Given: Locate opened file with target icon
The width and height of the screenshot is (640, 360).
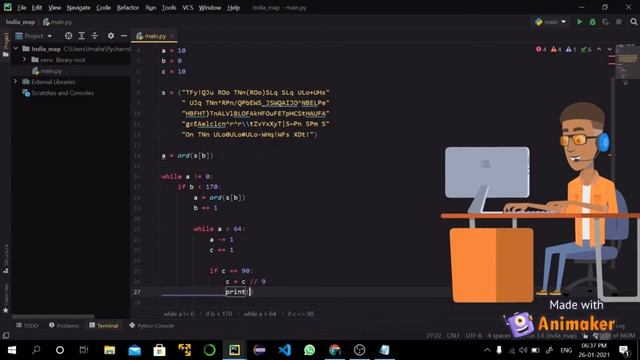Looking at the screenshot, I should pos(69,36).
